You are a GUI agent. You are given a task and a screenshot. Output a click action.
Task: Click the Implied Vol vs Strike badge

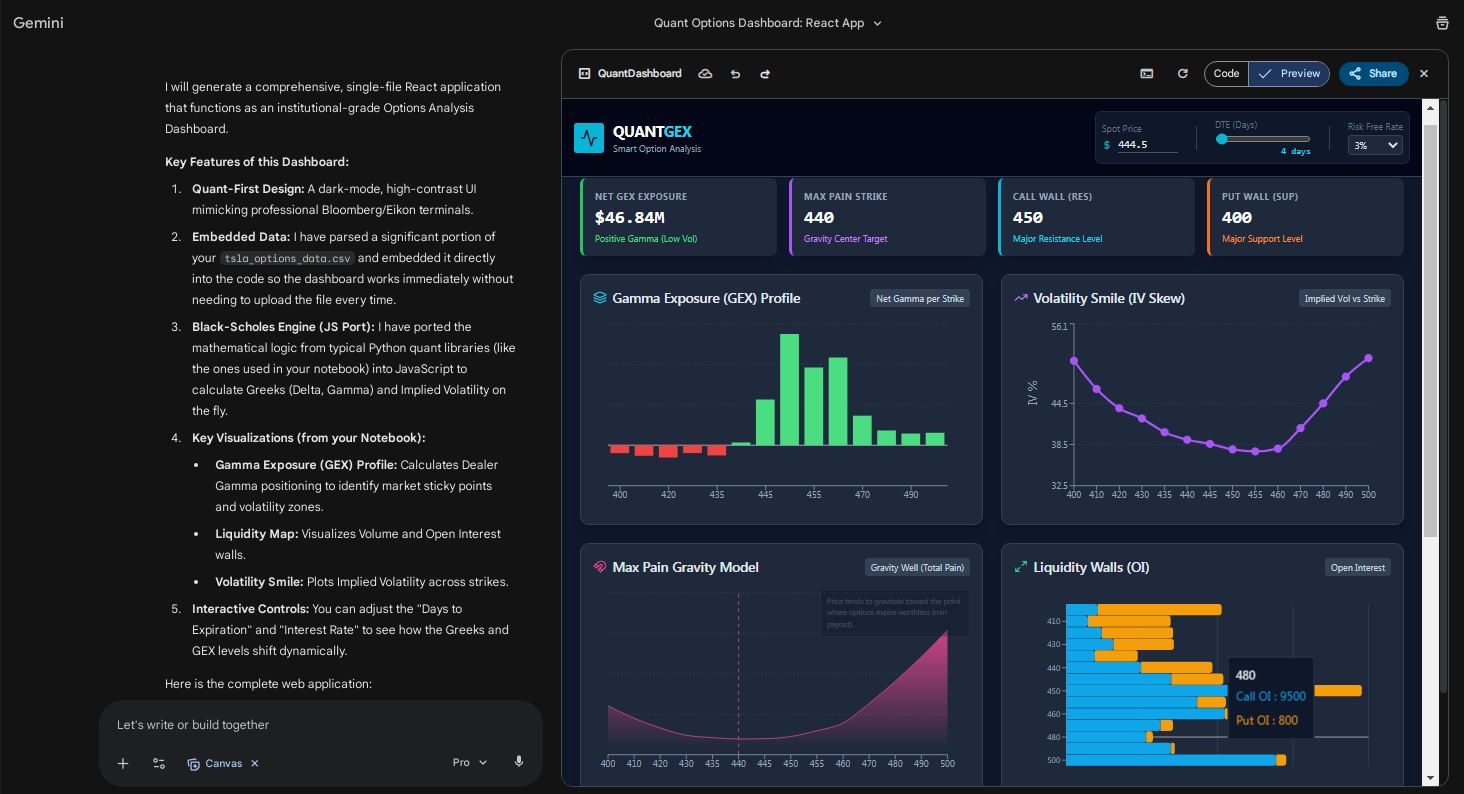tap(1345, 298)
